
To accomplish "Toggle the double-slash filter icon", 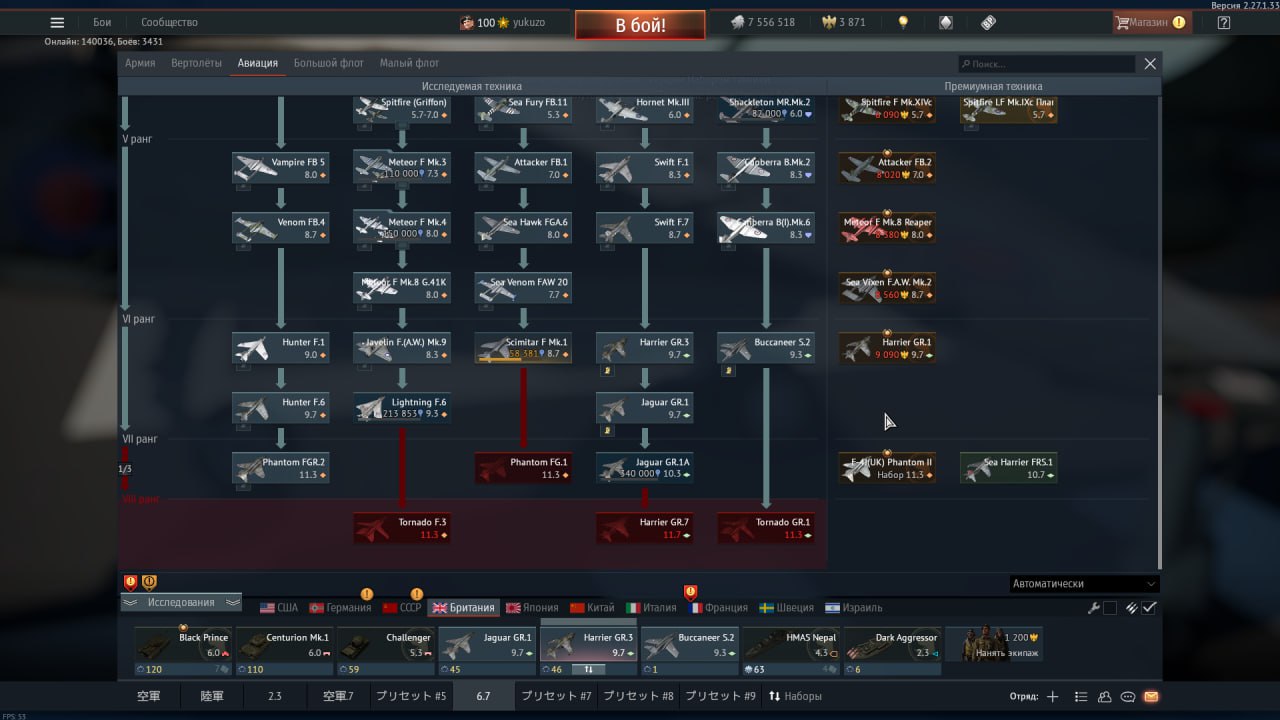I will point(1132,607).
